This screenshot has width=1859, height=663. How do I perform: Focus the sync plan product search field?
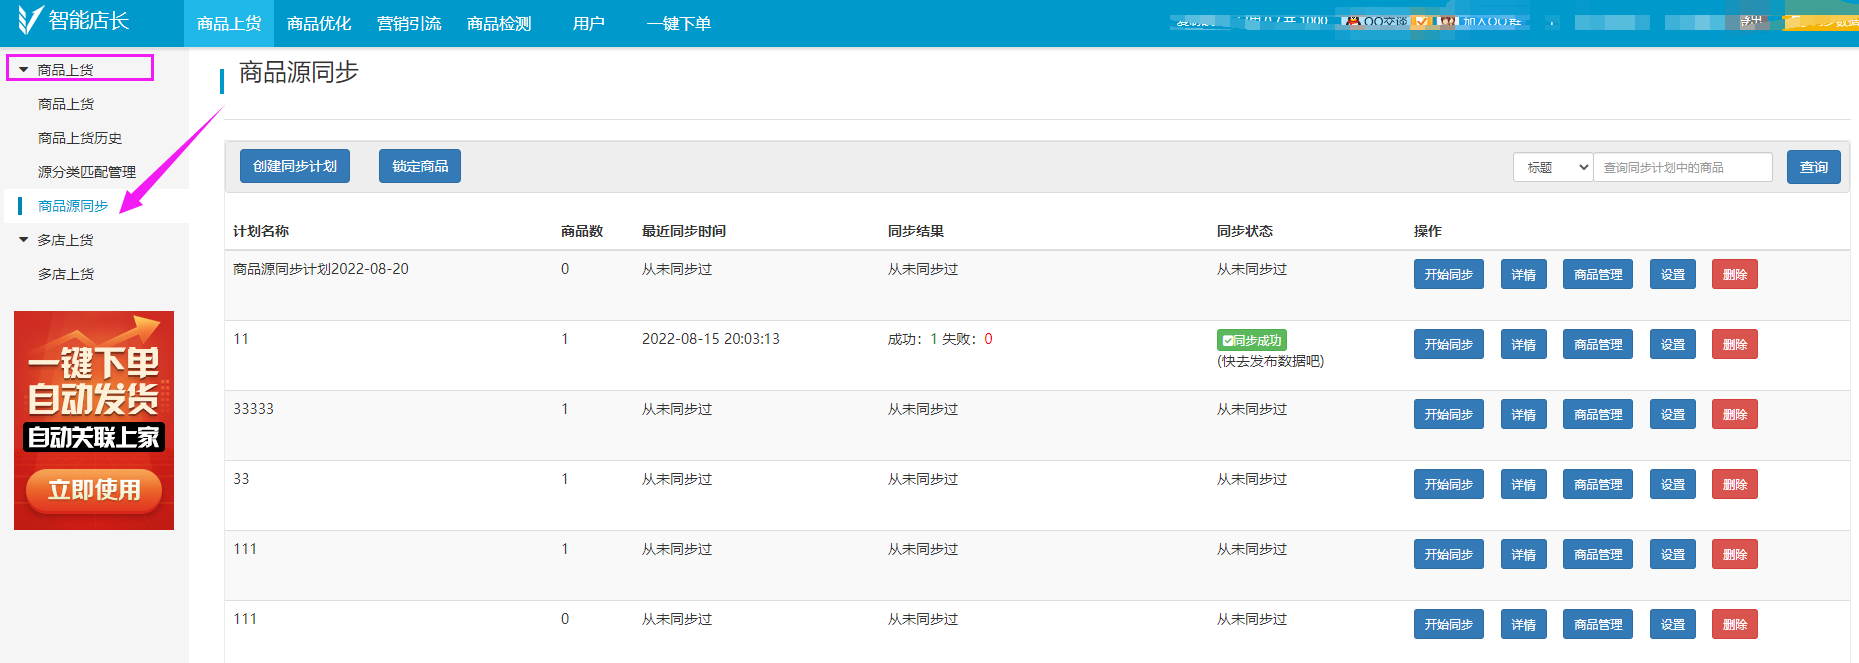click(x=1682, y=167)
